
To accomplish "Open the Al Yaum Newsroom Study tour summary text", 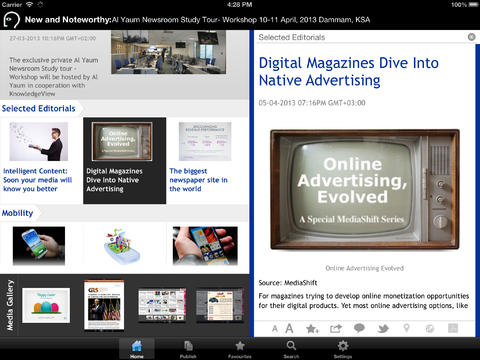I will click(x=54, y=77).
